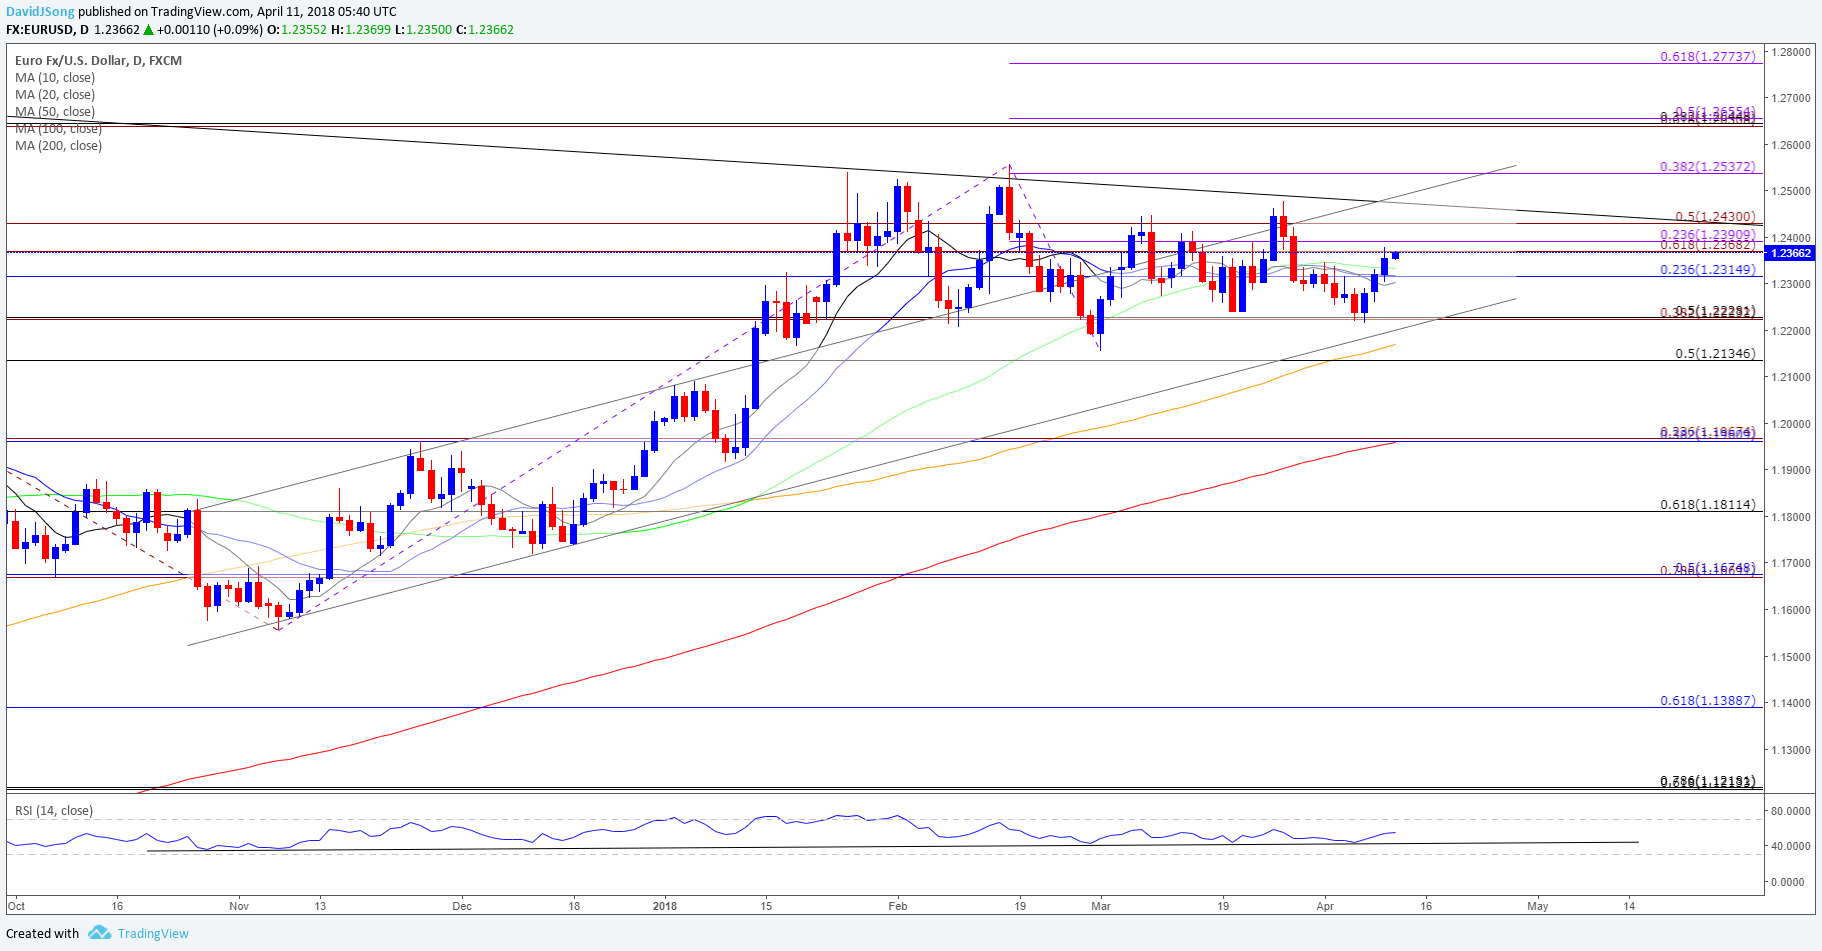
Task: Select the MA (50, close) legend entry
Action: pos(55,111)
